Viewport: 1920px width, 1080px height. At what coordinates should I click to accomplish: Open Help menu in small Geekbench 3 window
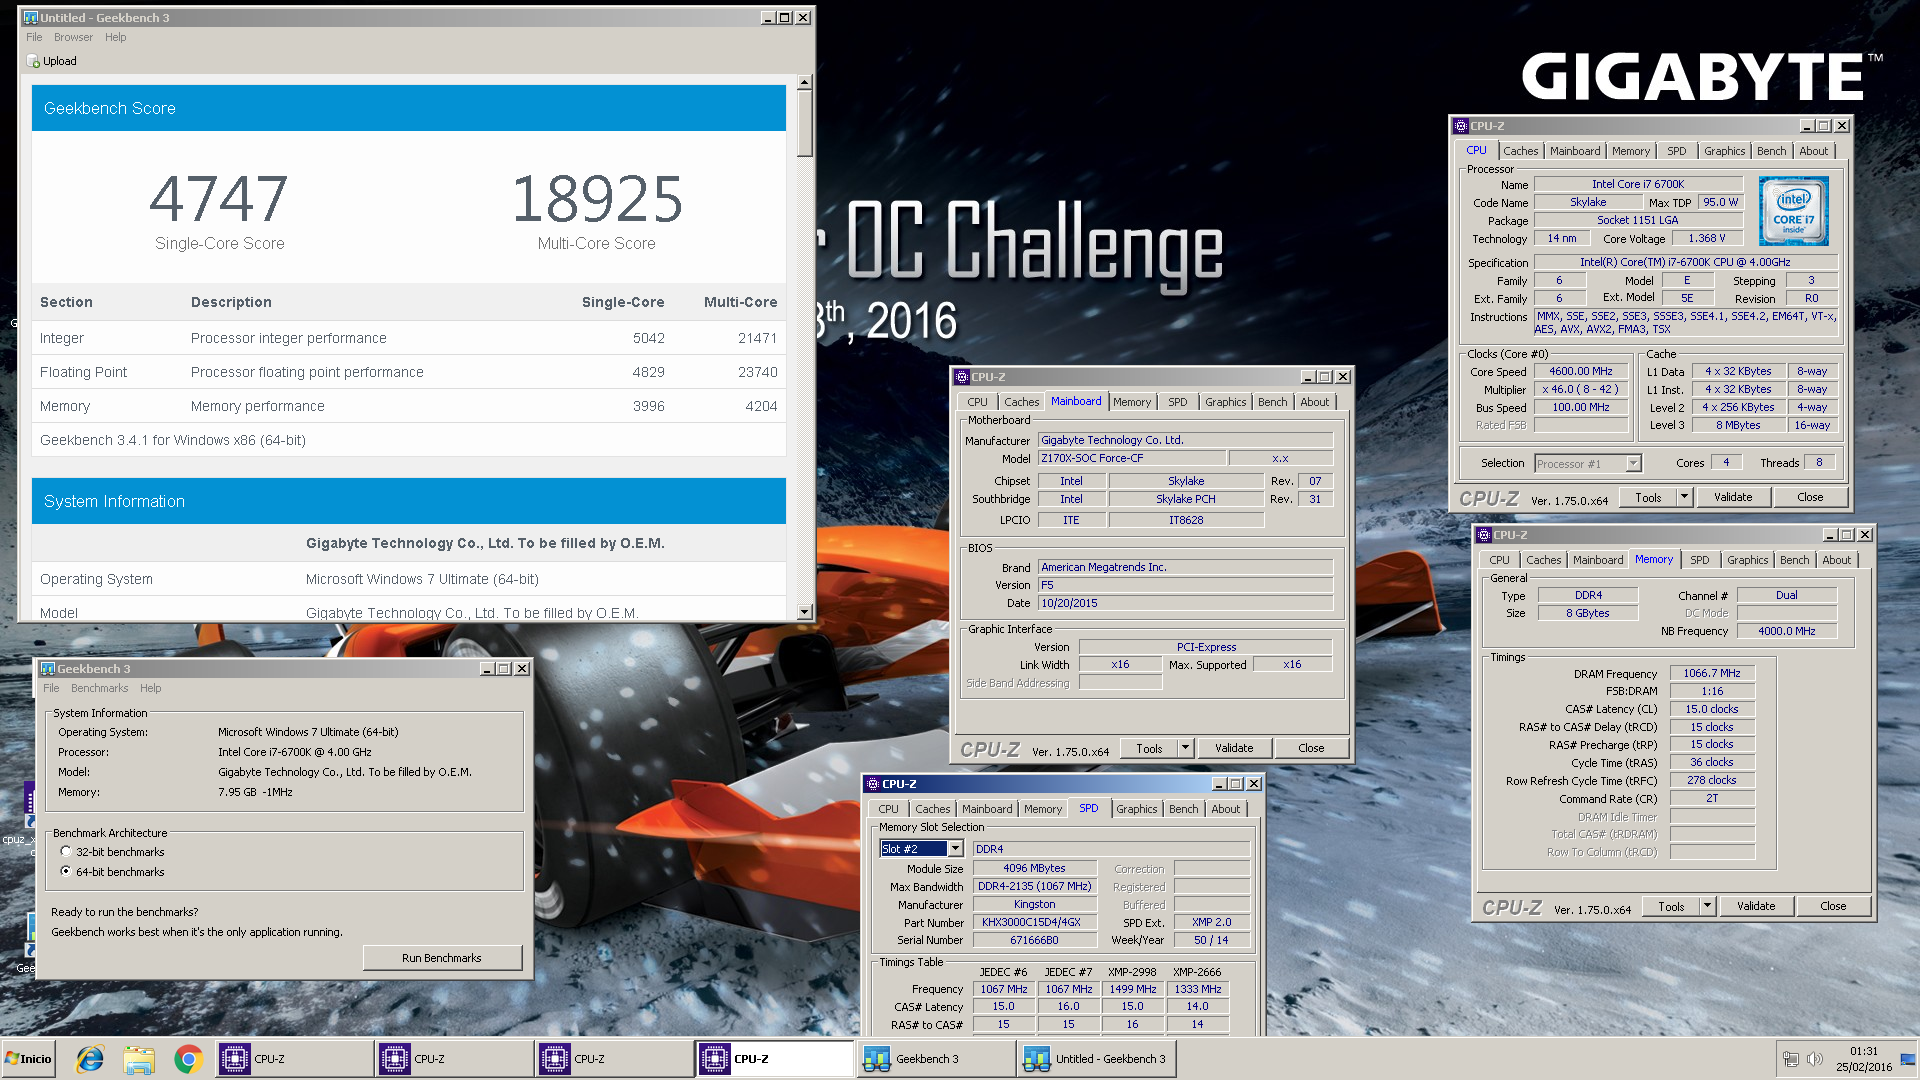[x=150, y=688]
